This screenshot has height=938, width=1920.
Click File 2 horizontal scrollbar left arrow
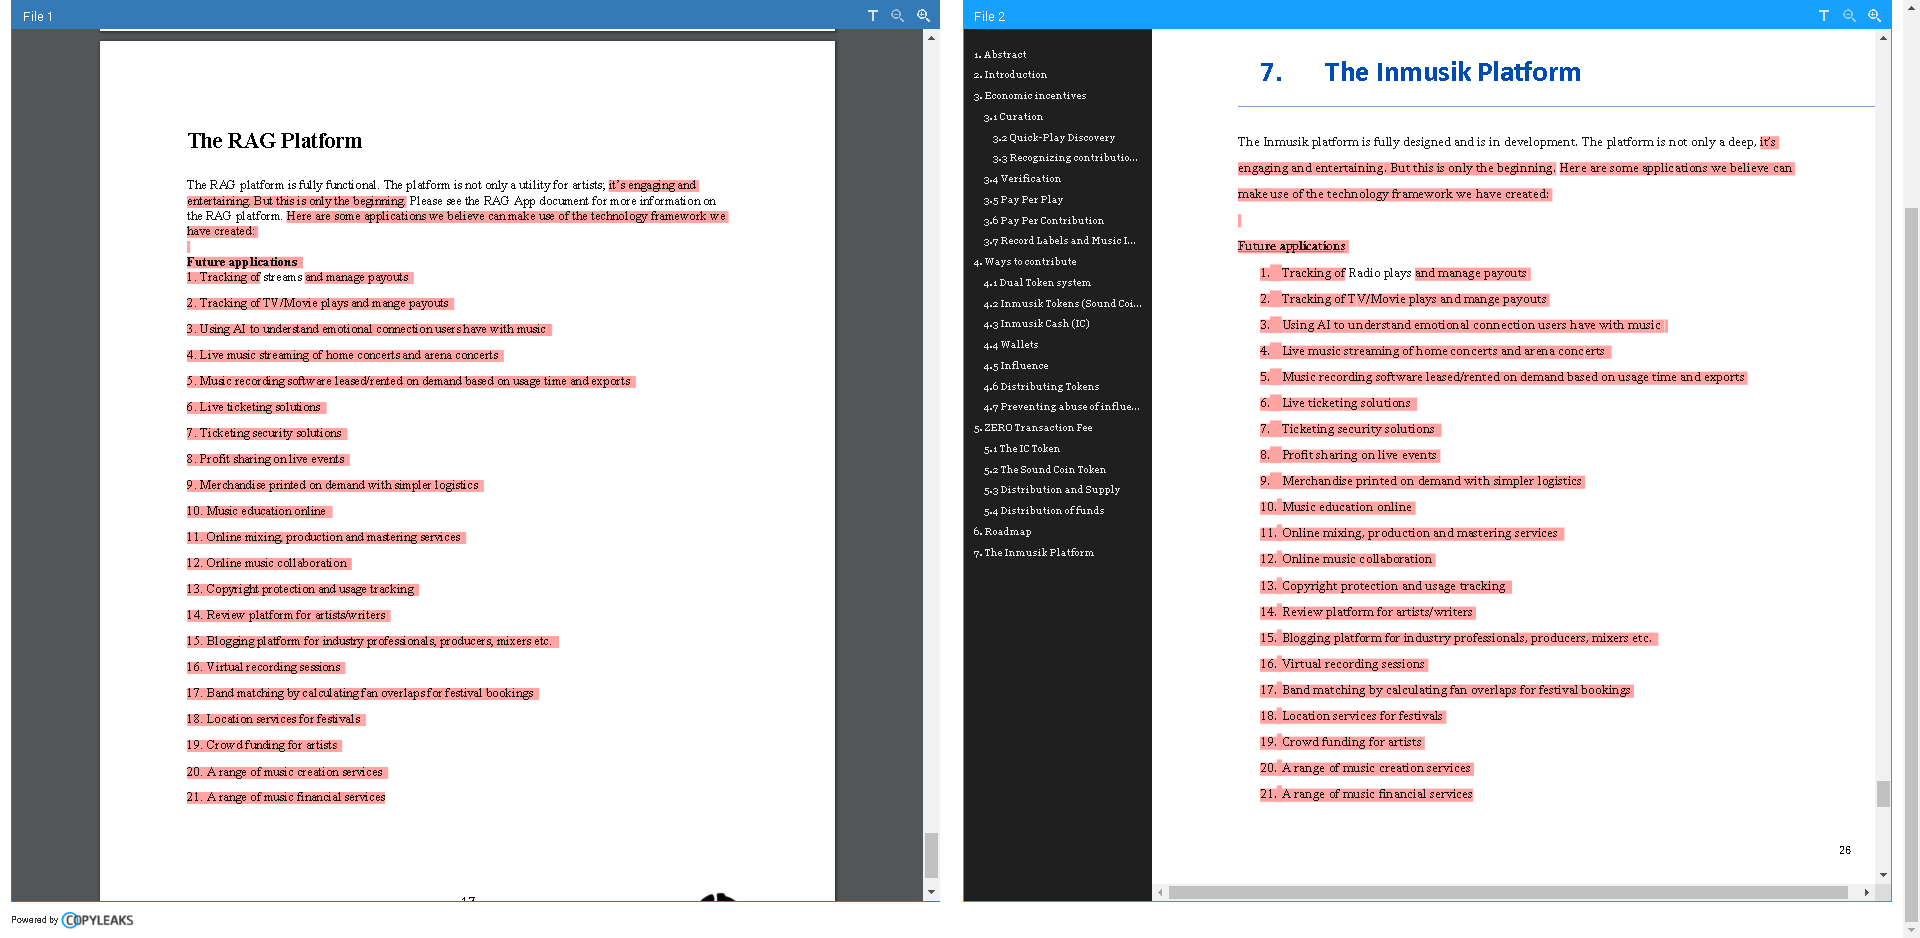click(x=1160, y=892)
